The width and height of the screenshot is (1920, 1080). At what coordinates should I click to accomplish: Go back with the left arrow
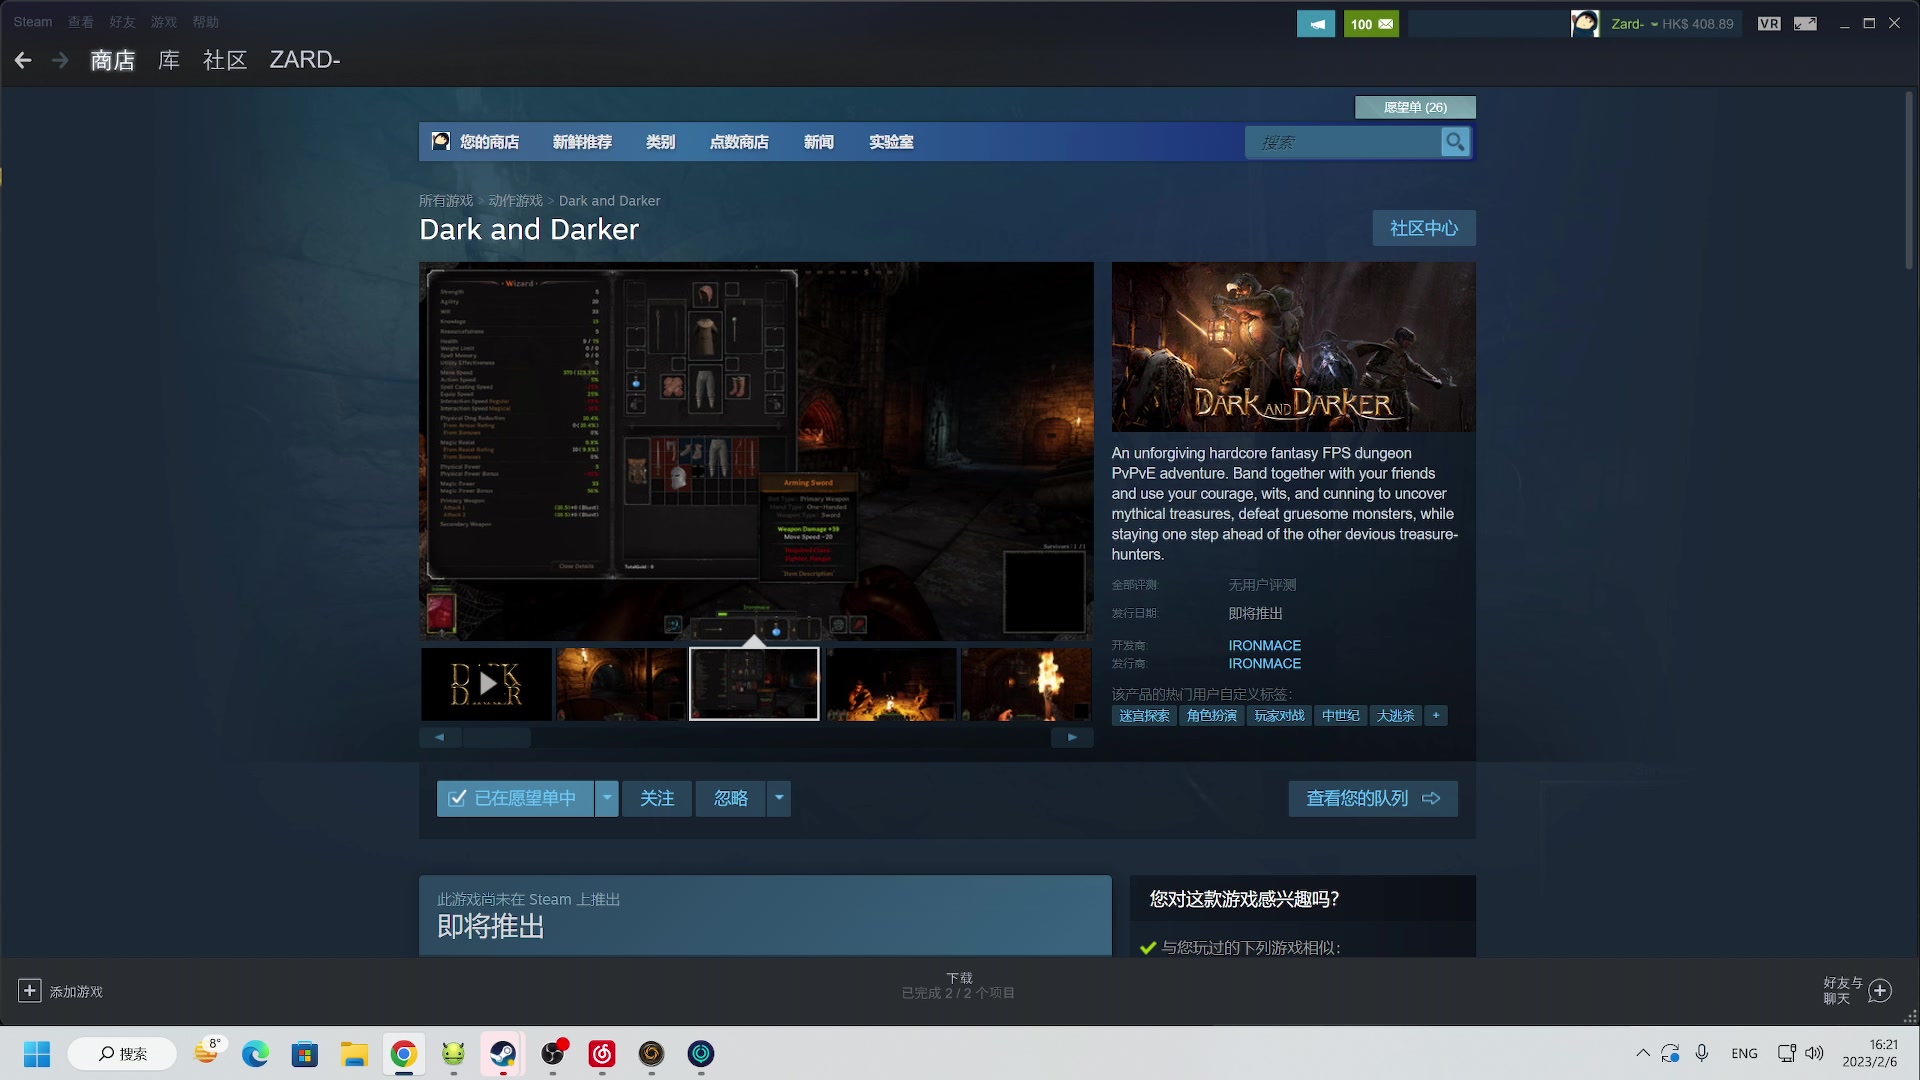(x=23, y=61)
